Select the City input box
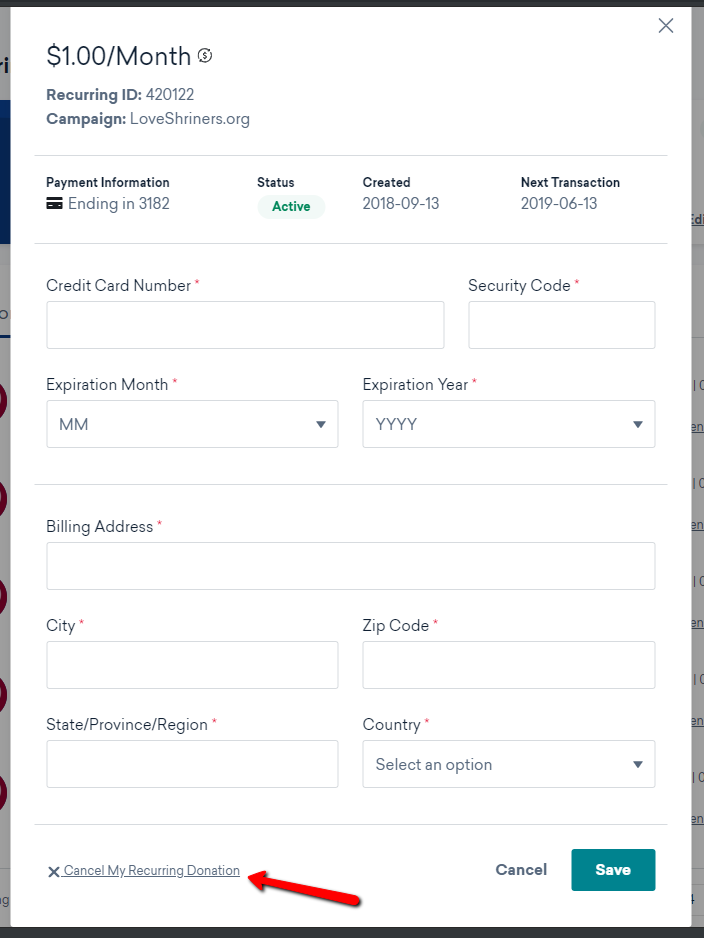704x938 pixels. click(x=193, y=665)
